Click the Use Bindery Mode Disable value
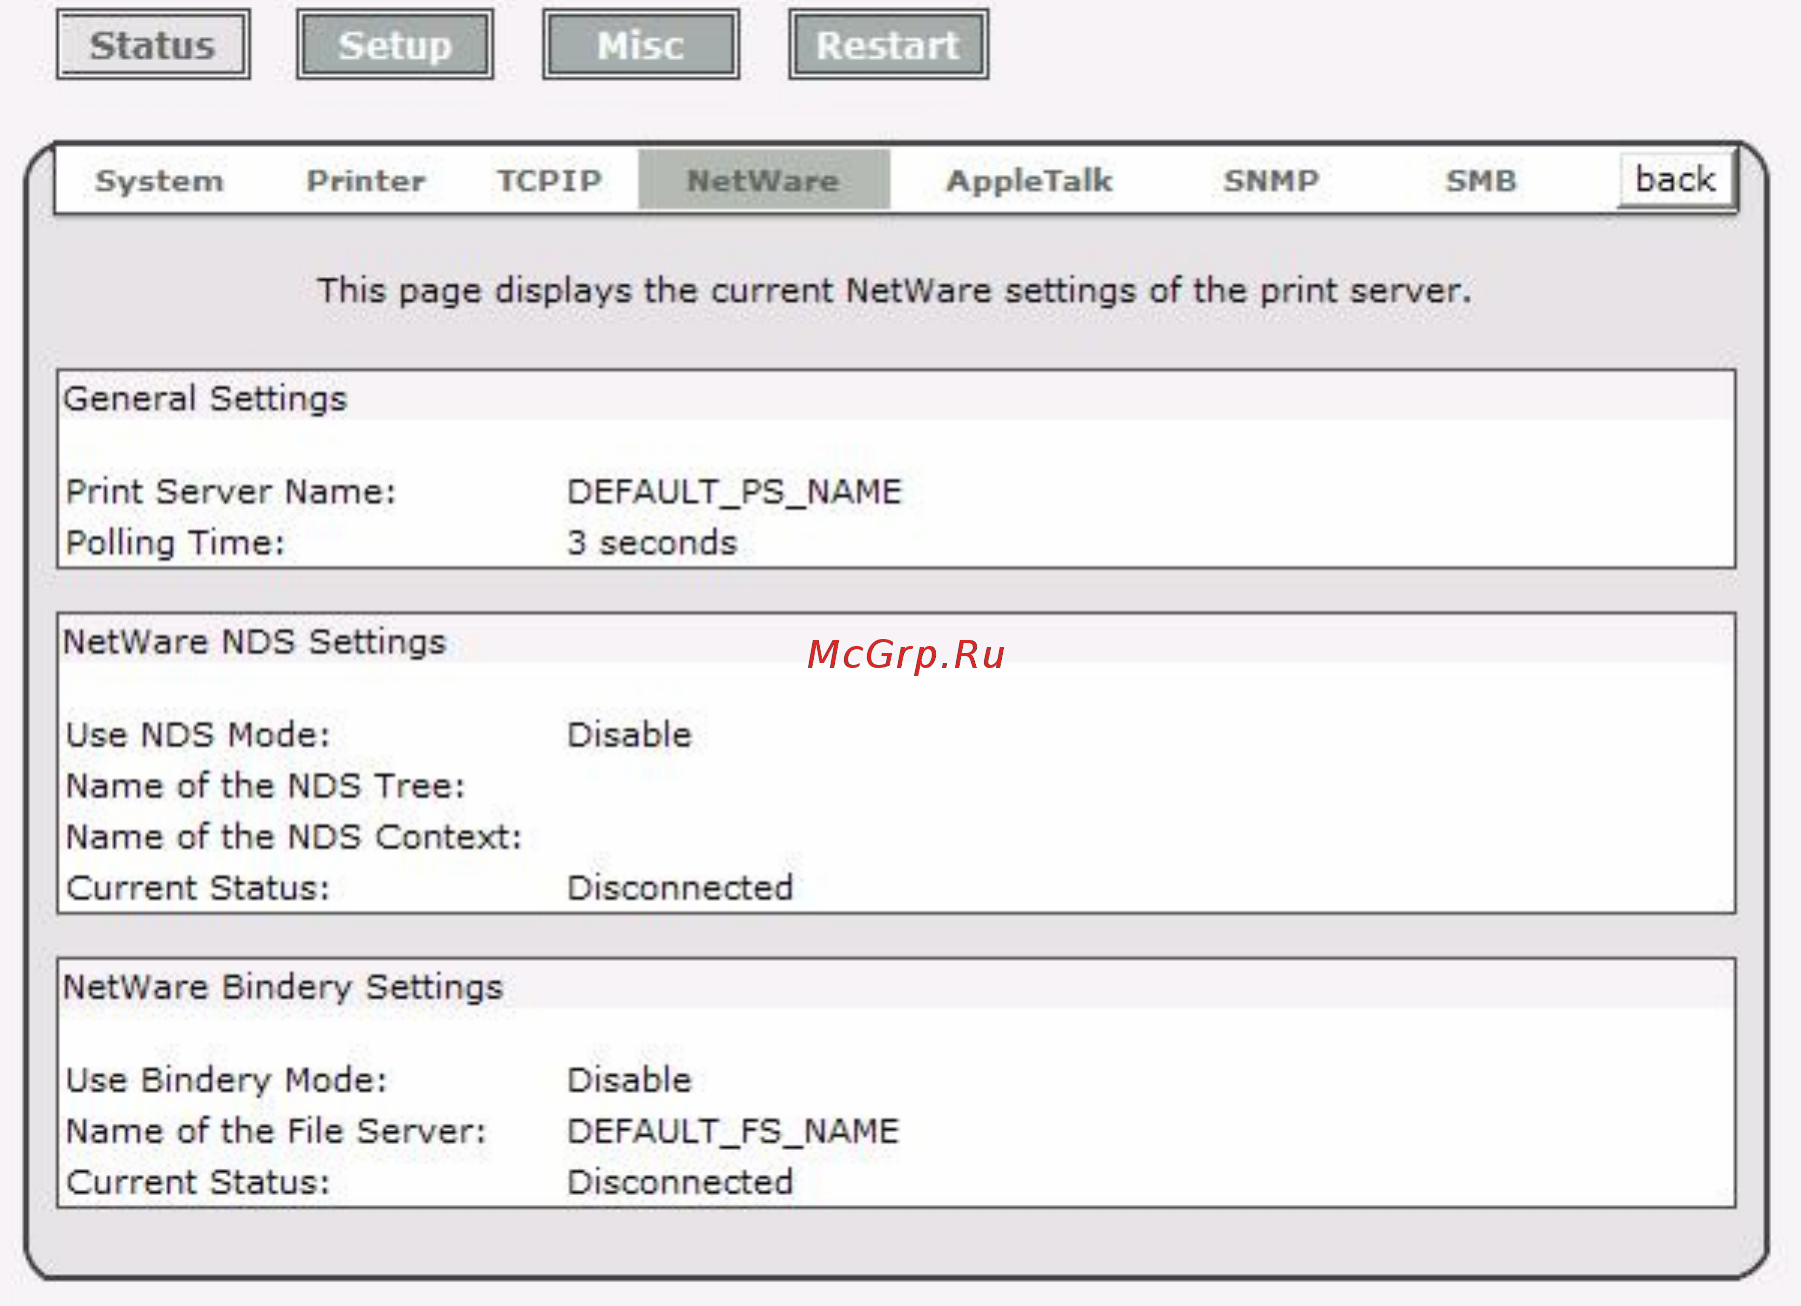The height and width of the screenshot is (1306, 1801). pyautogui.click(x=629, y=1080)
